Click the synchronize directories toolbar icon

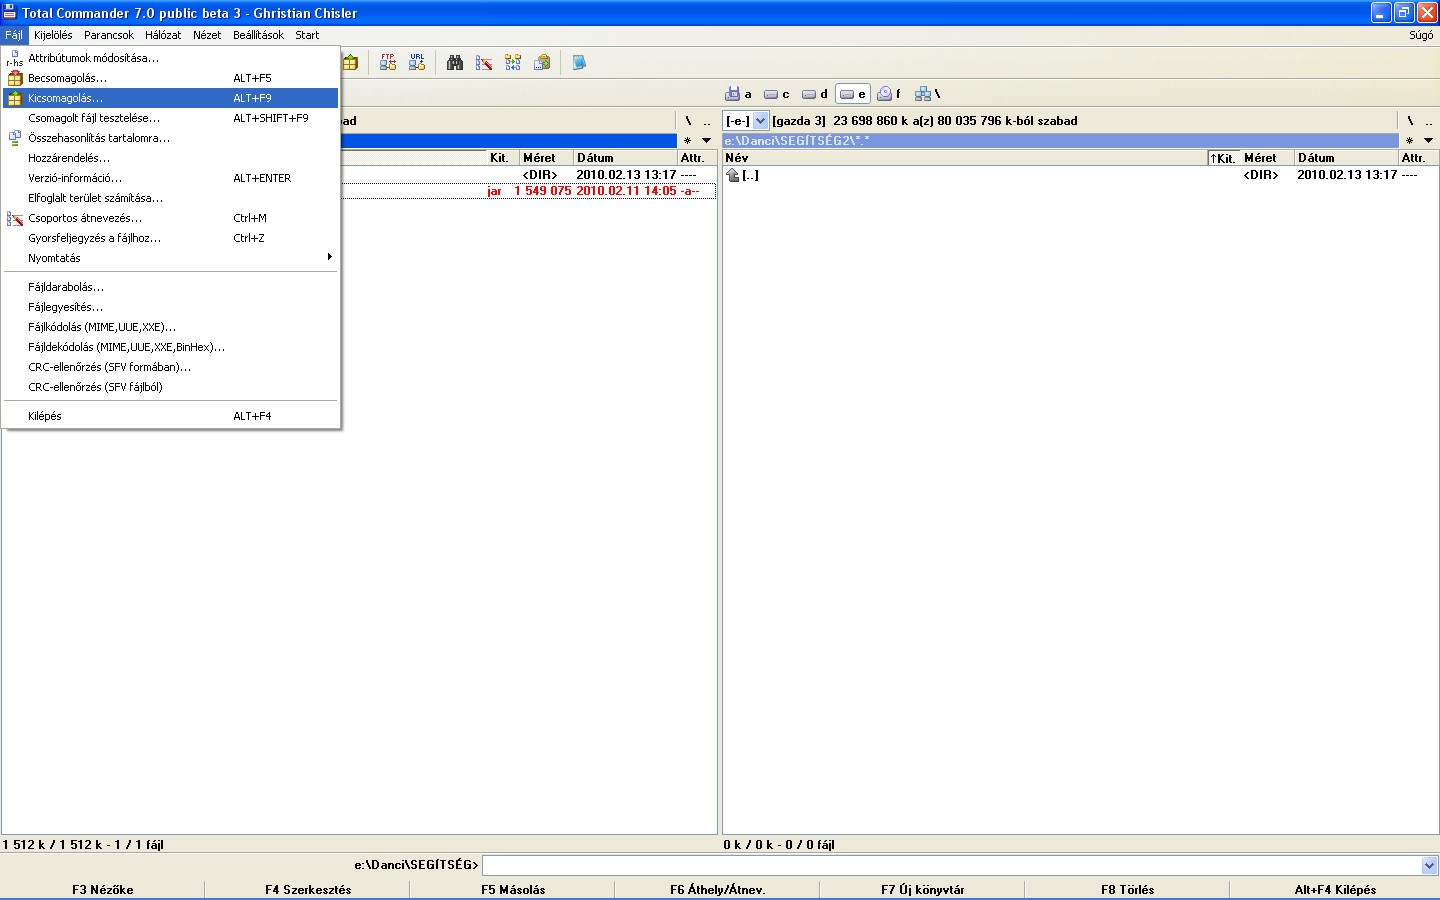coord(513,63)
